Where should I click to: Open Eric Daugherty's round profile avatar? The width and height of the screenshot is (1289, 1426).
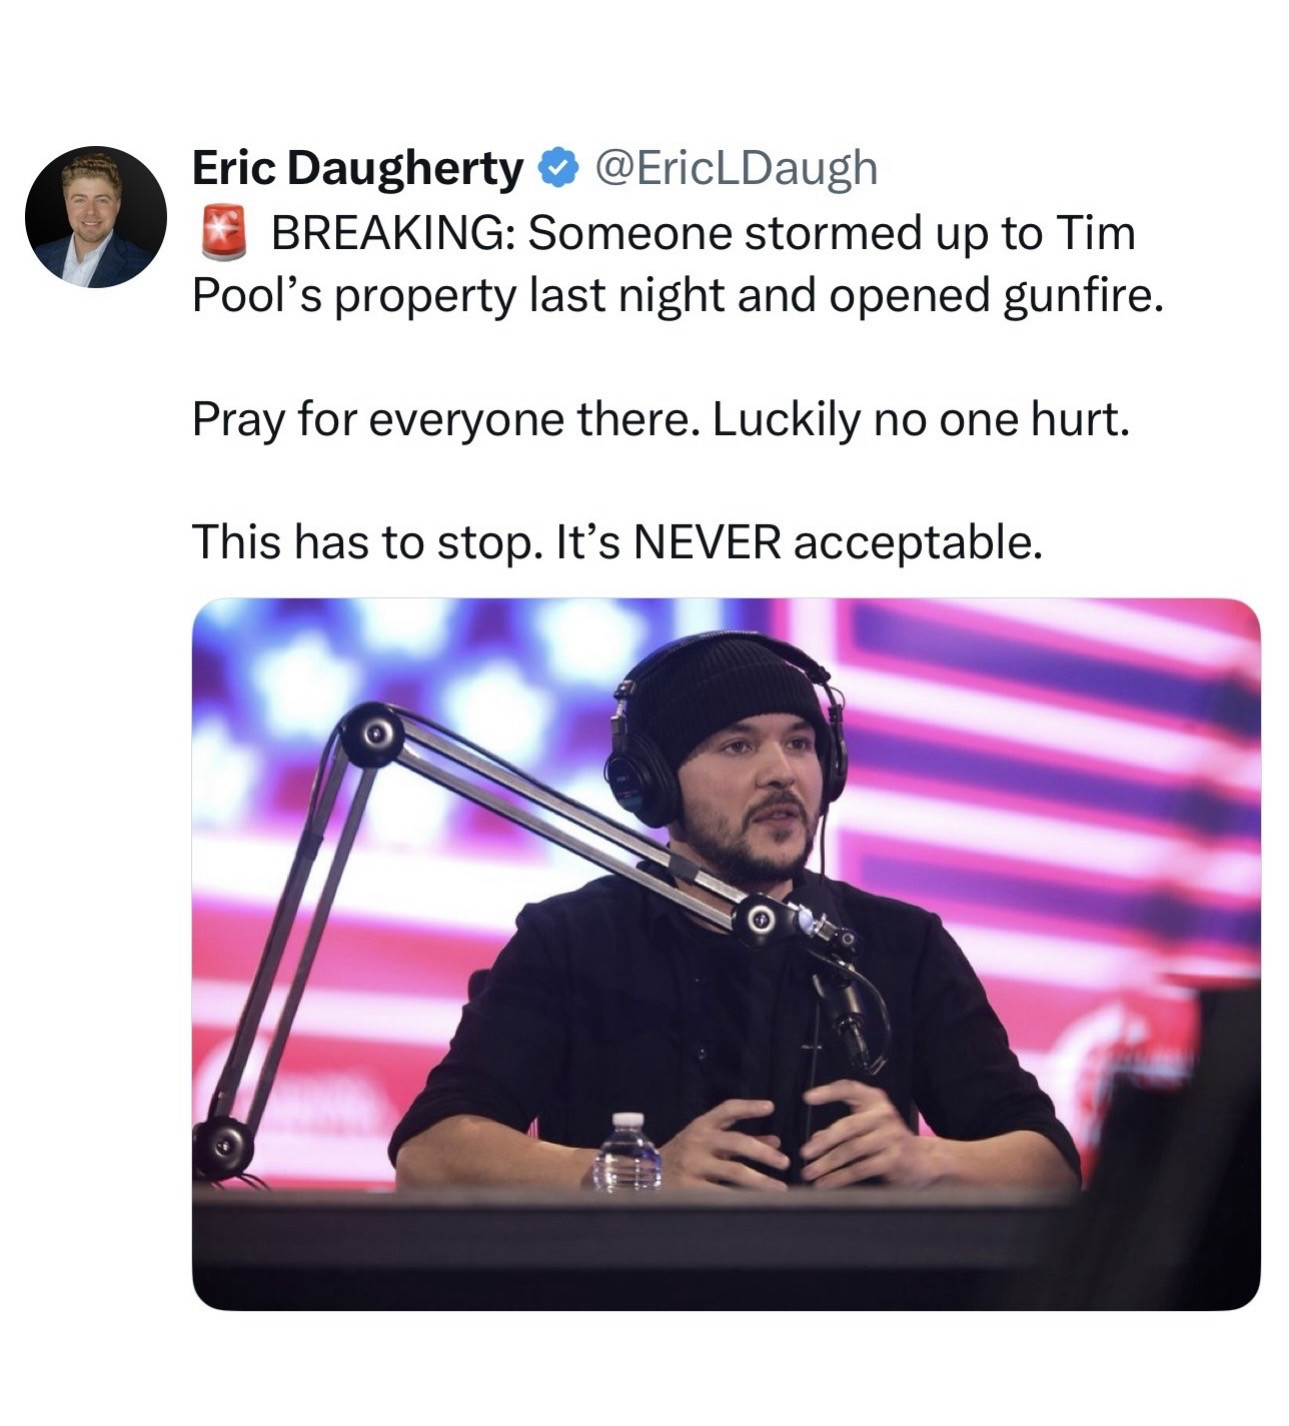point(95,216)
